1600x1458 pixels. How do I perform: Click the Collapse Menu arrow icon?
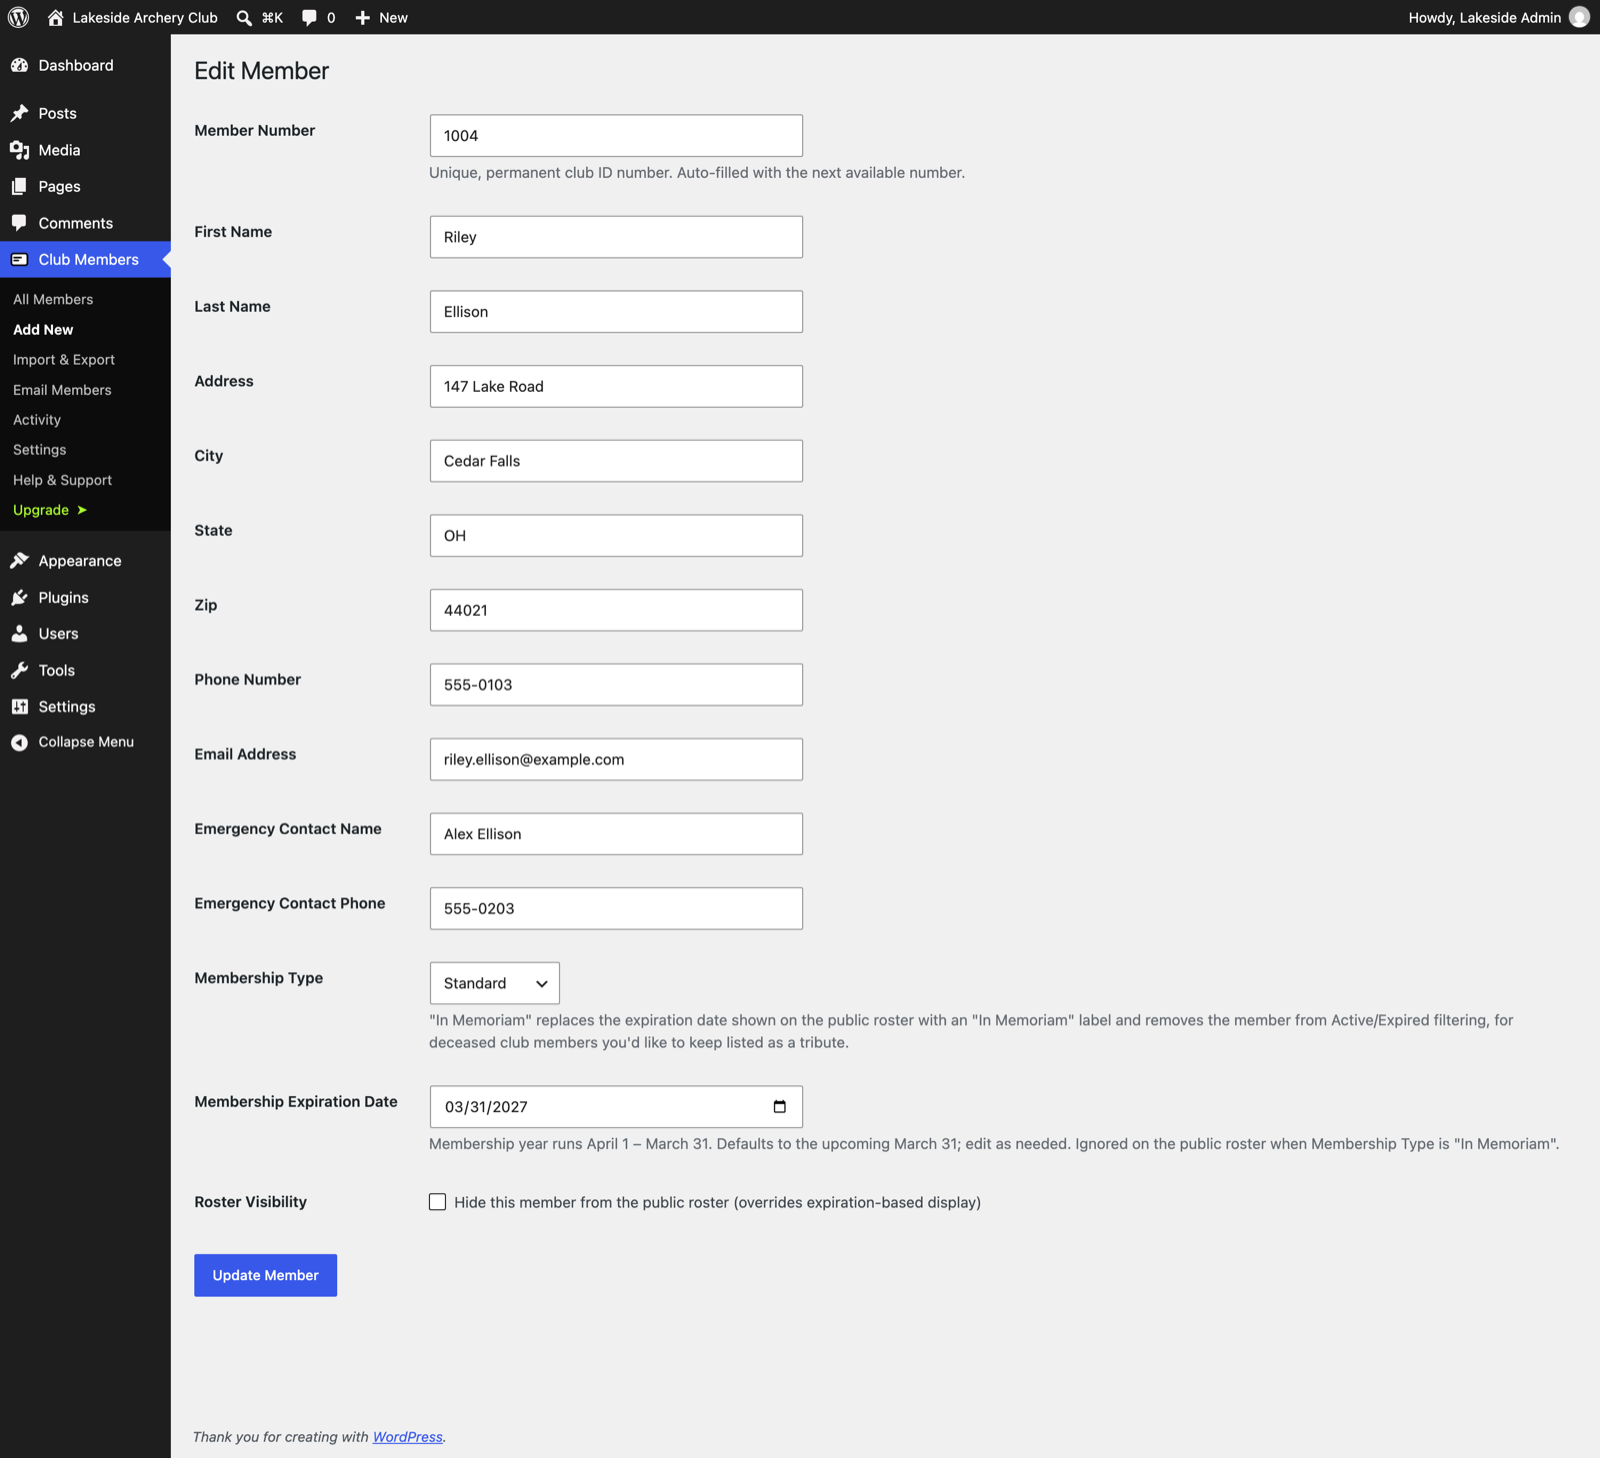(x=20, y=742)
